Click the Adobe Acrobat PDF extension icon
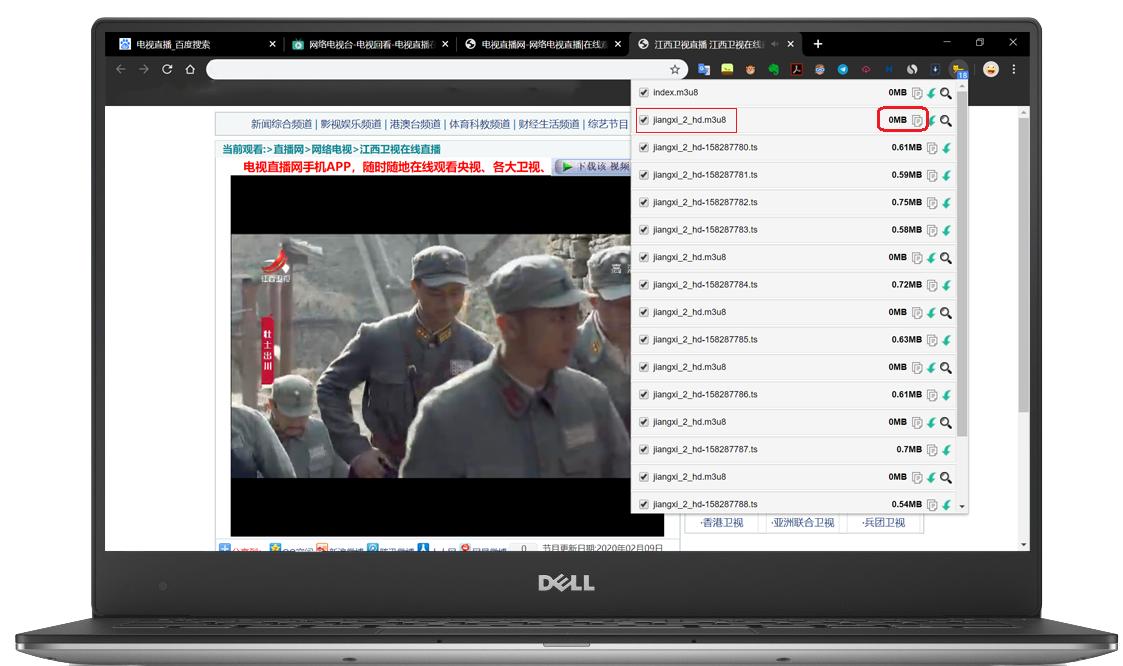 click(x=797, y=69)
